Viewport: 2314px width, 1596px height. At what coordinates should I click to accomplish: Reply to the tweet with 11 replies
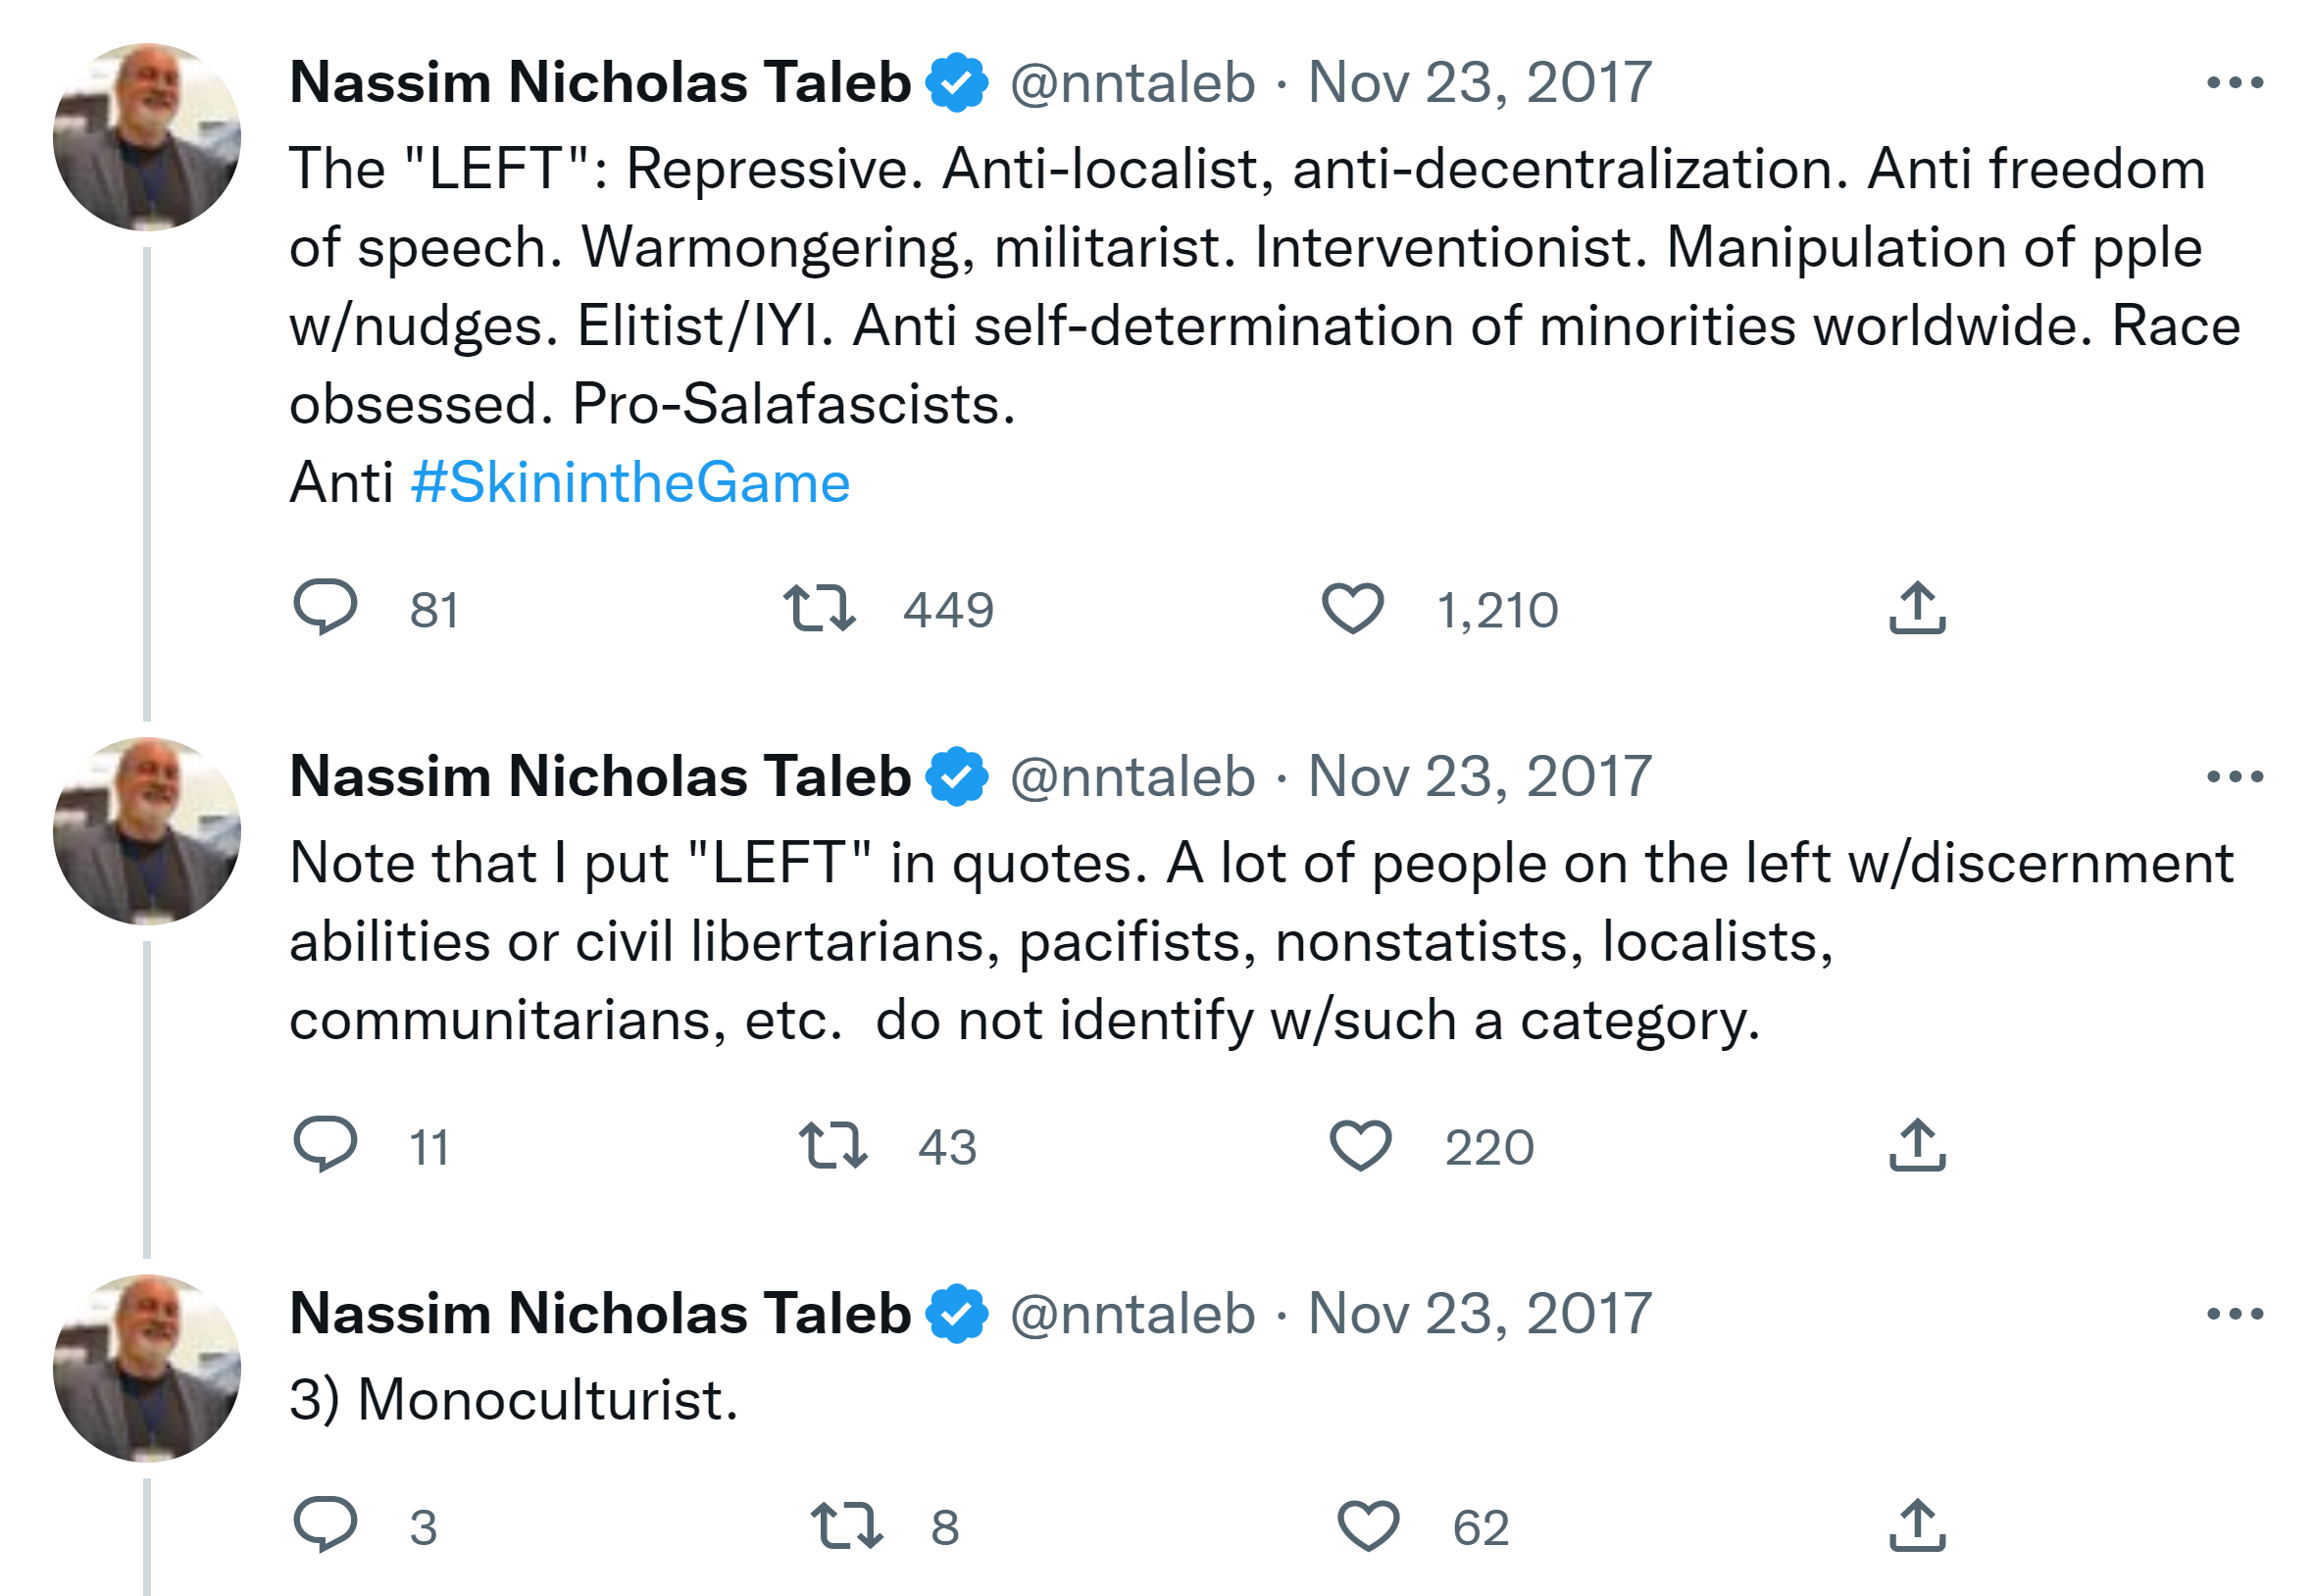tap(325, 1144)
